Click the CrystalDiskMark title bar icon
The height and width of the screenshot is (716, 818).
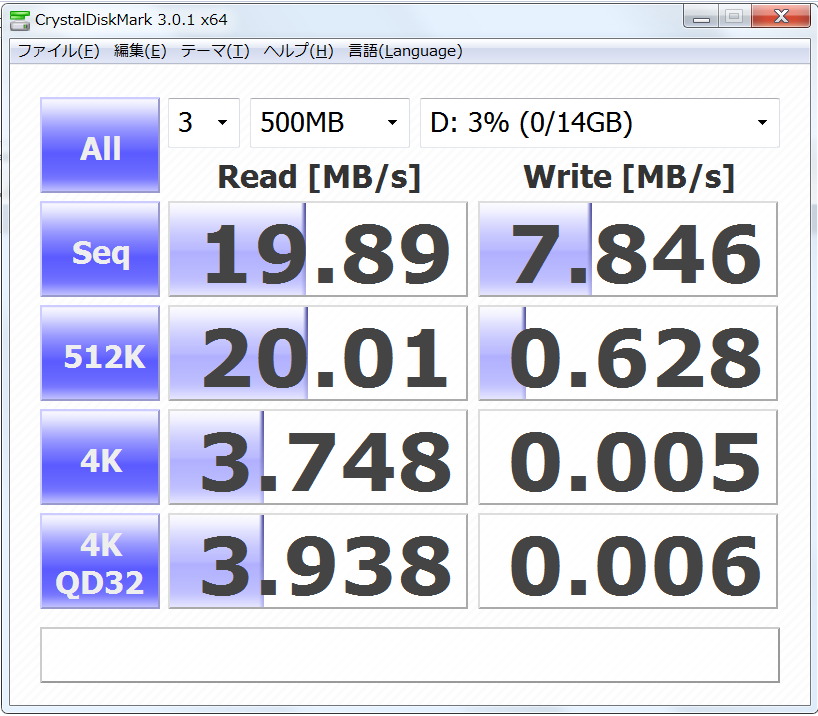click(20, 19)
